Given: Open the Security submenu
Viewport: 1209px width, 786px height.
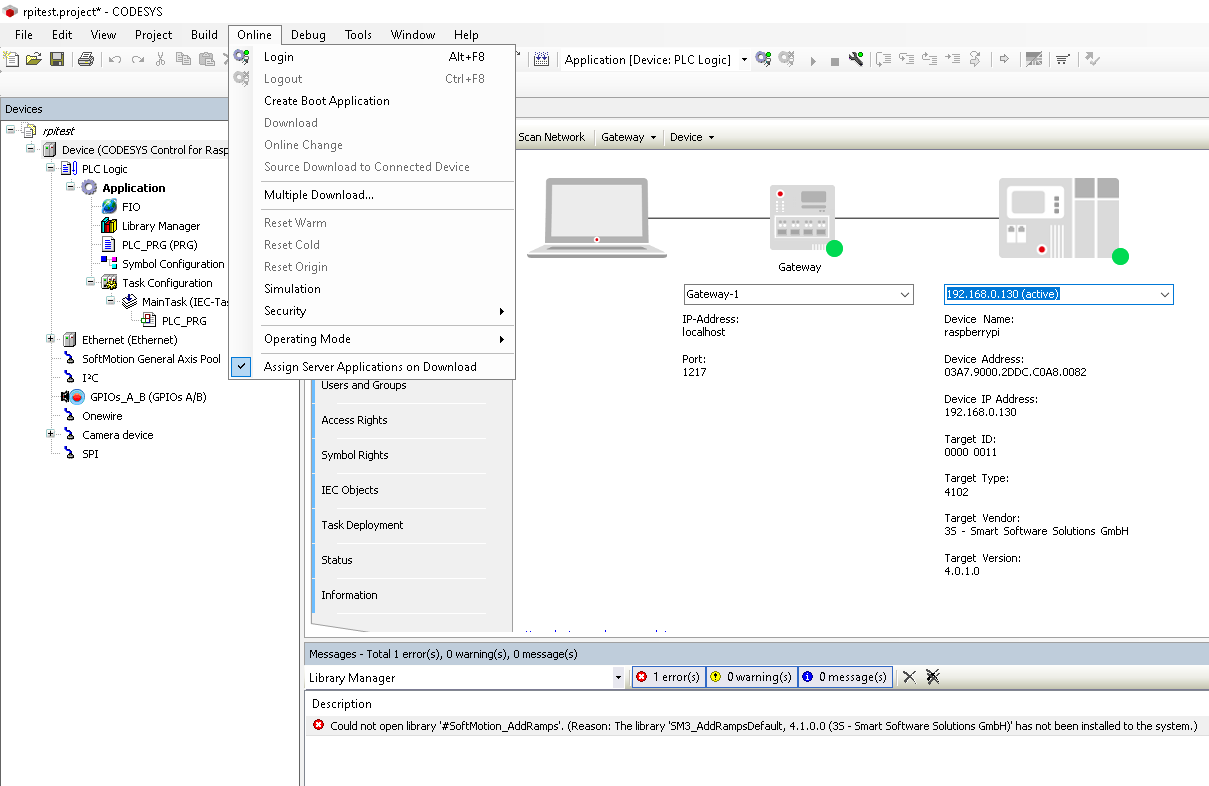Looking at the screenshot, I should (371, 311).
